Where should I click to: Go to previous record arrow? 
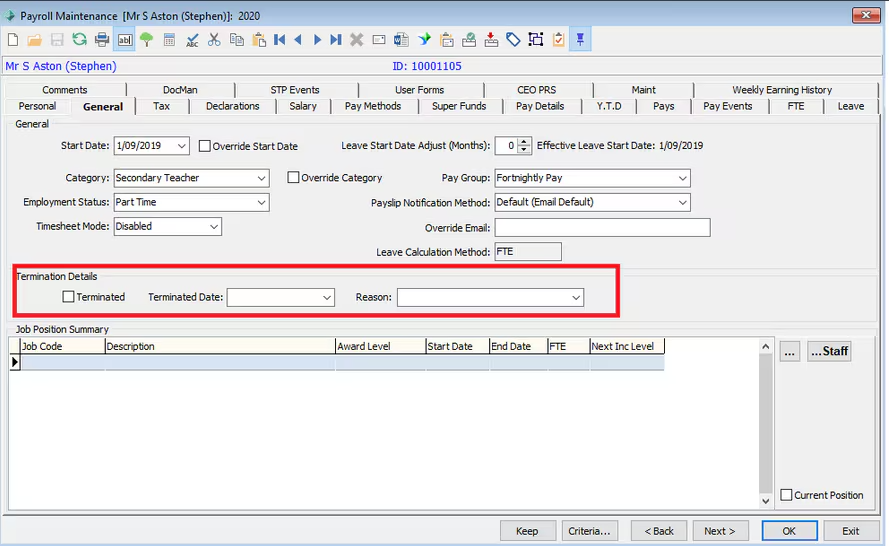pyautogui.click(x=298, y=40)
